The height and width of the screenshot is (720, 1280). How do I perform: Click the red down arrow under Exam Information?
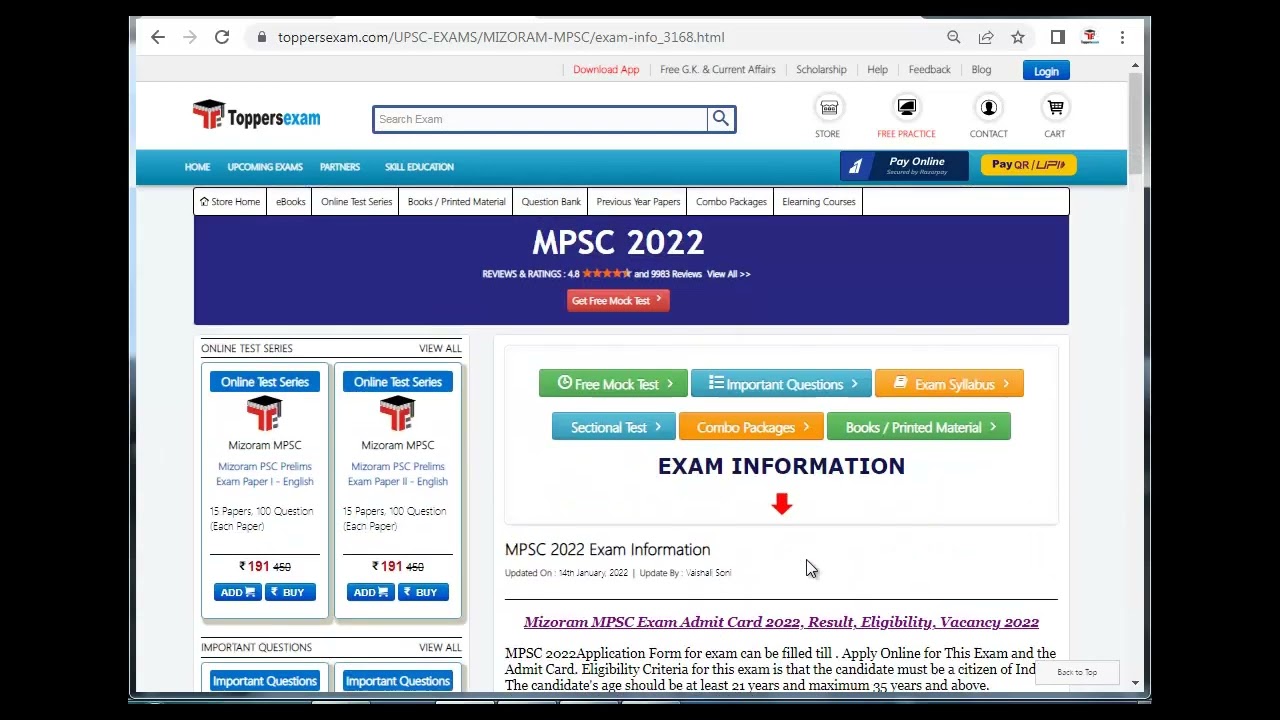[x=782, y=504]
